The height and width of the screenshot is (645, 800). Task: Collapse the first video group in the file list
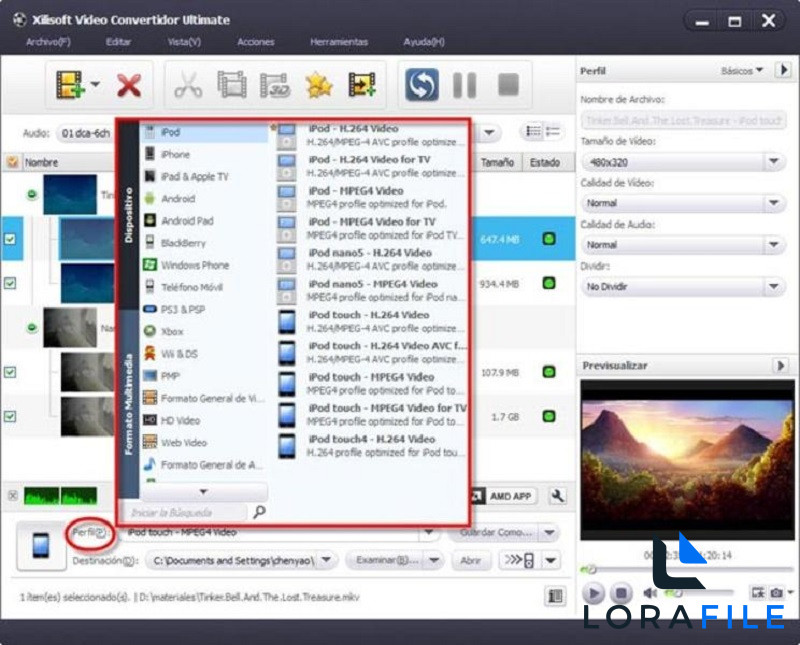[x=32, y=194]
